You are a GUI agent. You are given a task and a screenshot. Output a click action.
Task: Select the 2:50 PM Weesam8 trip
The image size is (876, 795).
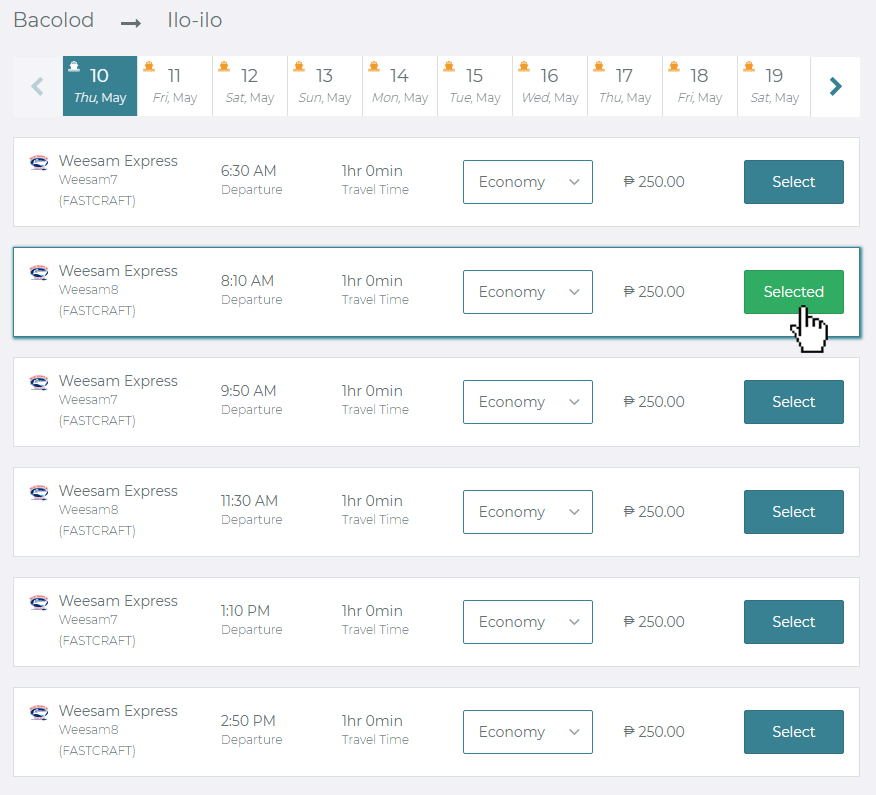coord(794,732)
